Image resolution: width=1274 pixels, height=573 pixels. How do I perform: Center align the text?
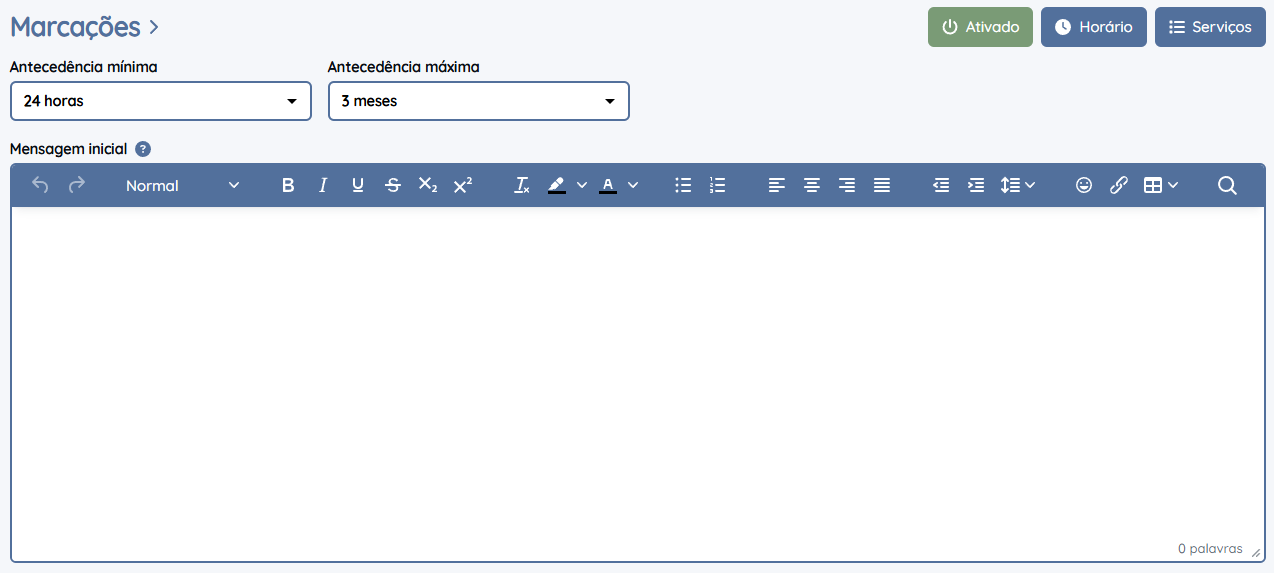point(812,185)
